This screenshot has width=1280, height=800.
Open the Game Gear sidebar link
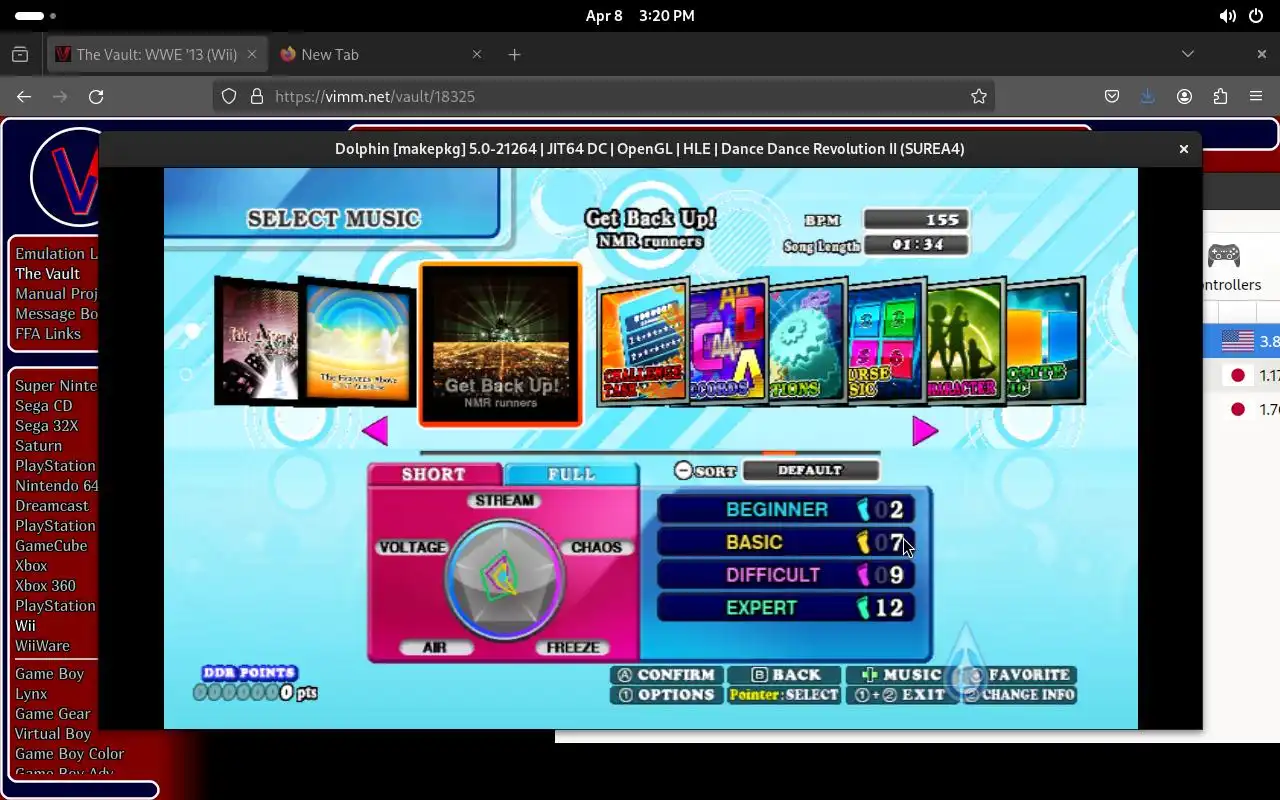point(53,713)
